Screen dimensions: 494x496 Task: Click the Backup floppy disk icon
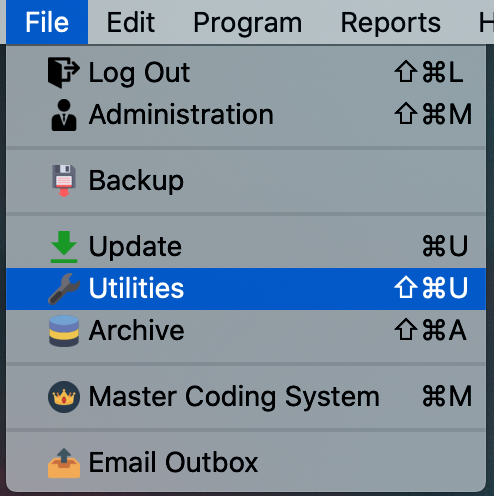[64, 181]
